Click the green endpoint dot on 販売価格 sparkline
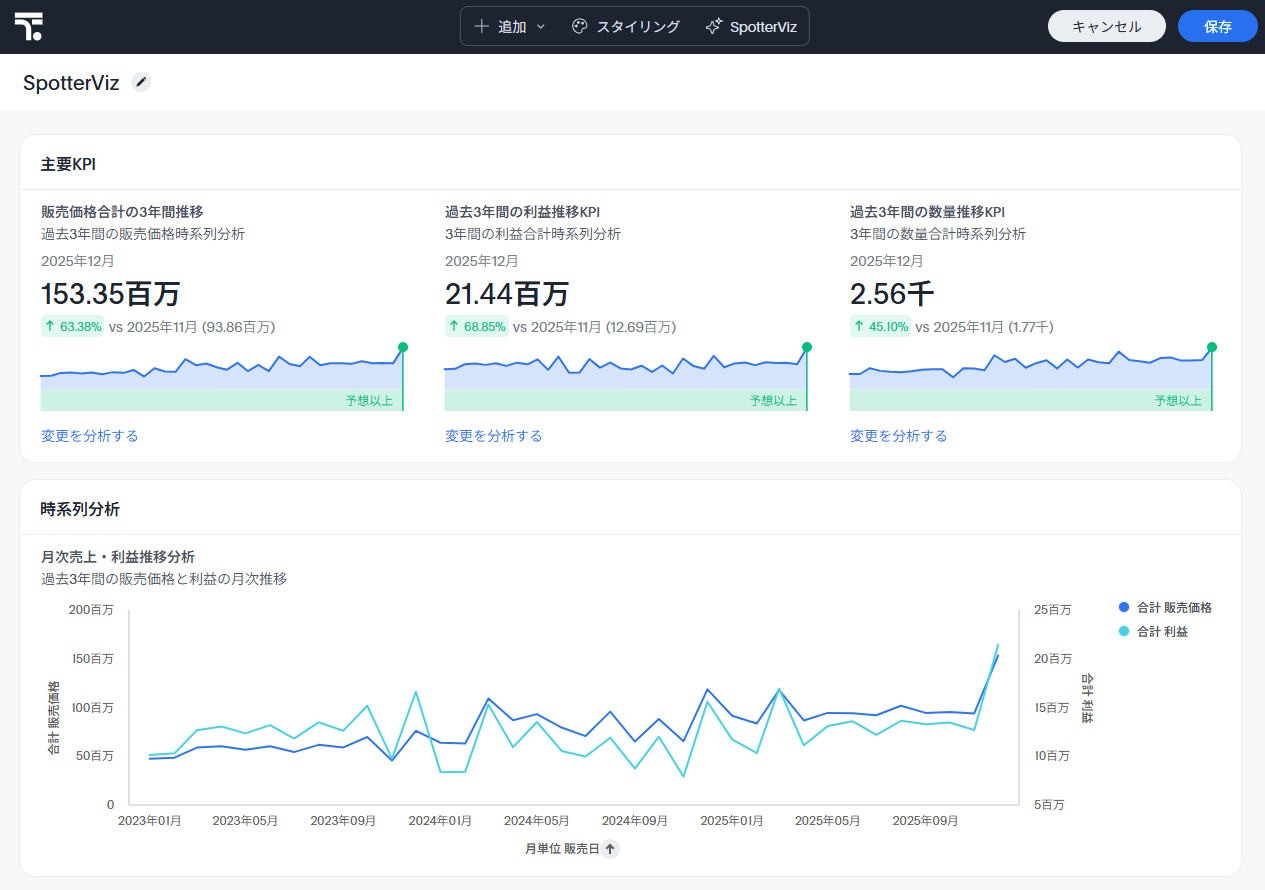Screen dimensions: 1265x890 coord(403,347)
